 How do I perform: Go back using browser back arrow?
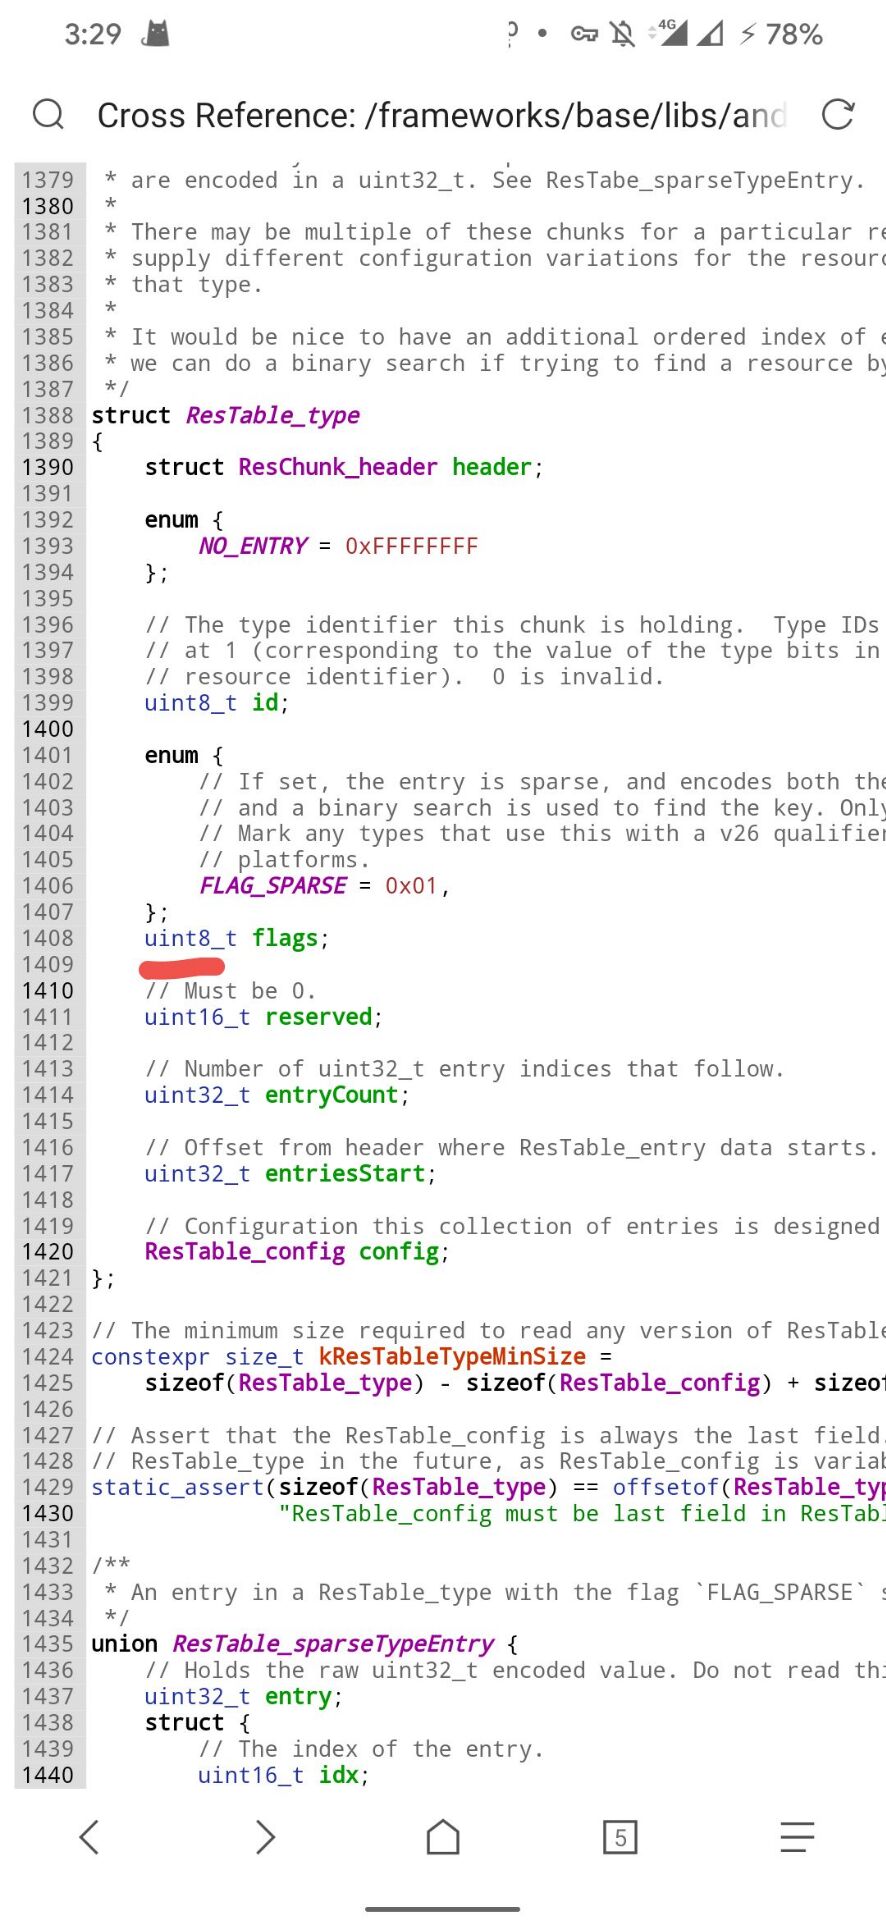(89, 1836)
